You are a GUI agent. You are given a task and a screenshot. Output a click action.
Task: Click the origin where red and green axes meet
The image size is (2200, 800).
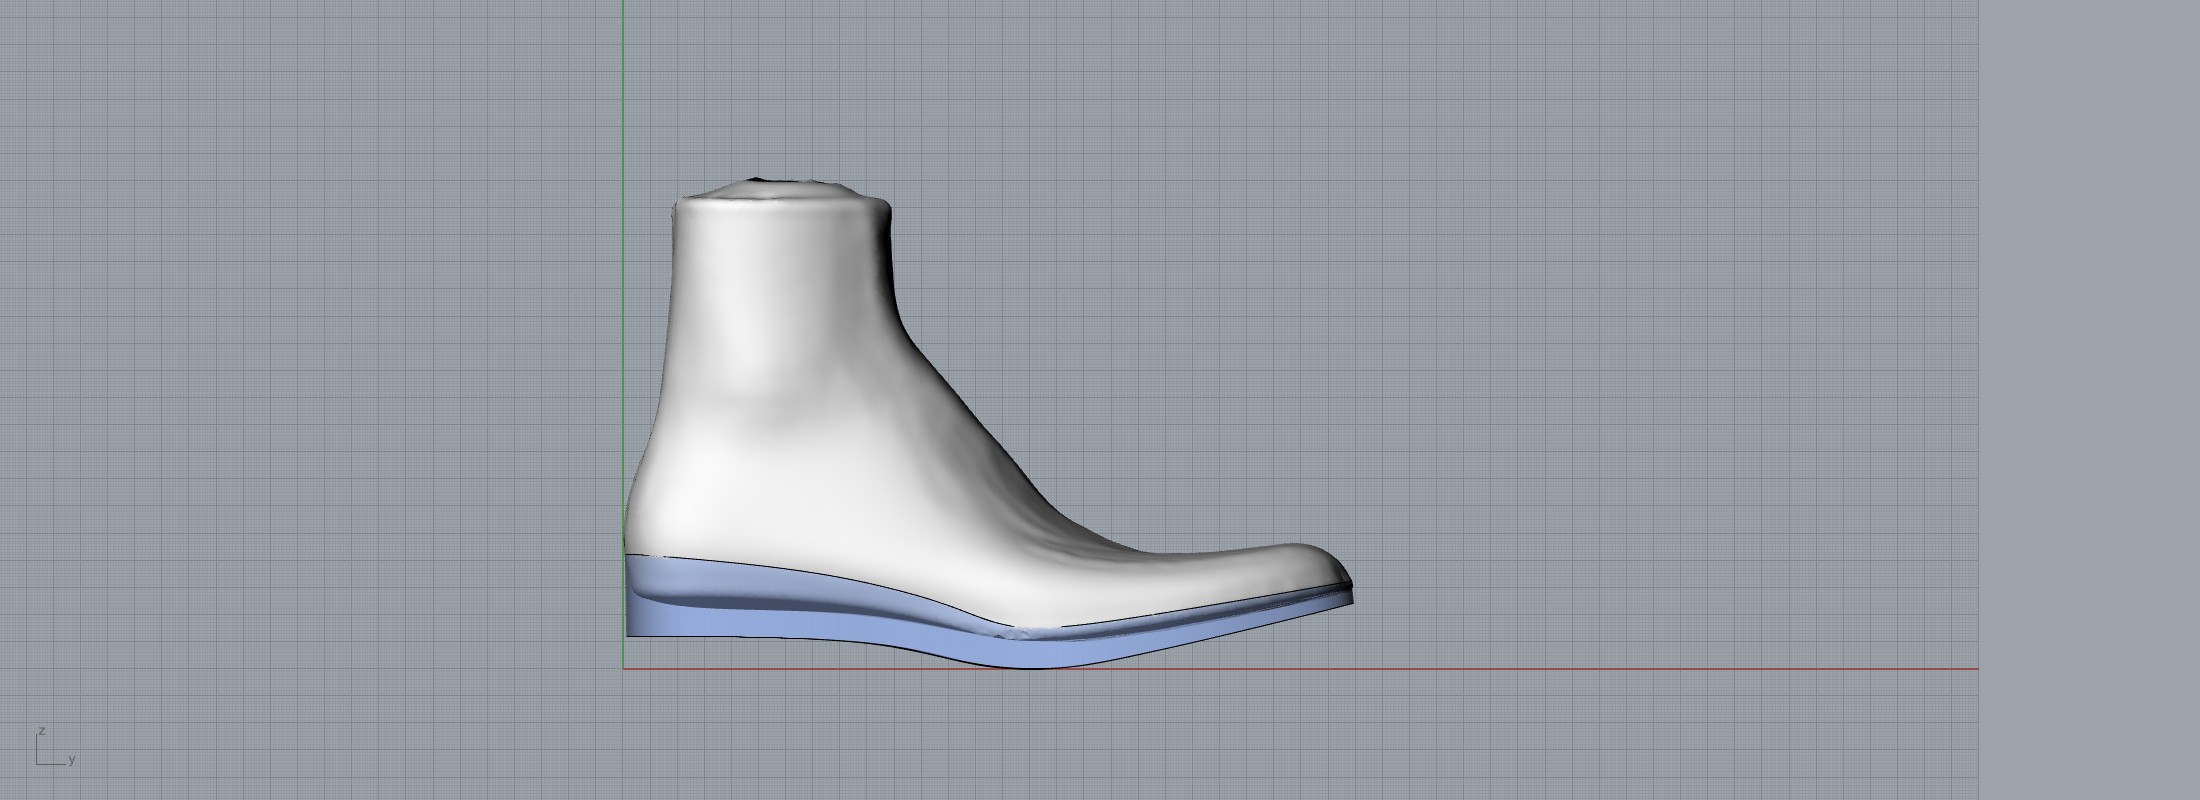624,668
